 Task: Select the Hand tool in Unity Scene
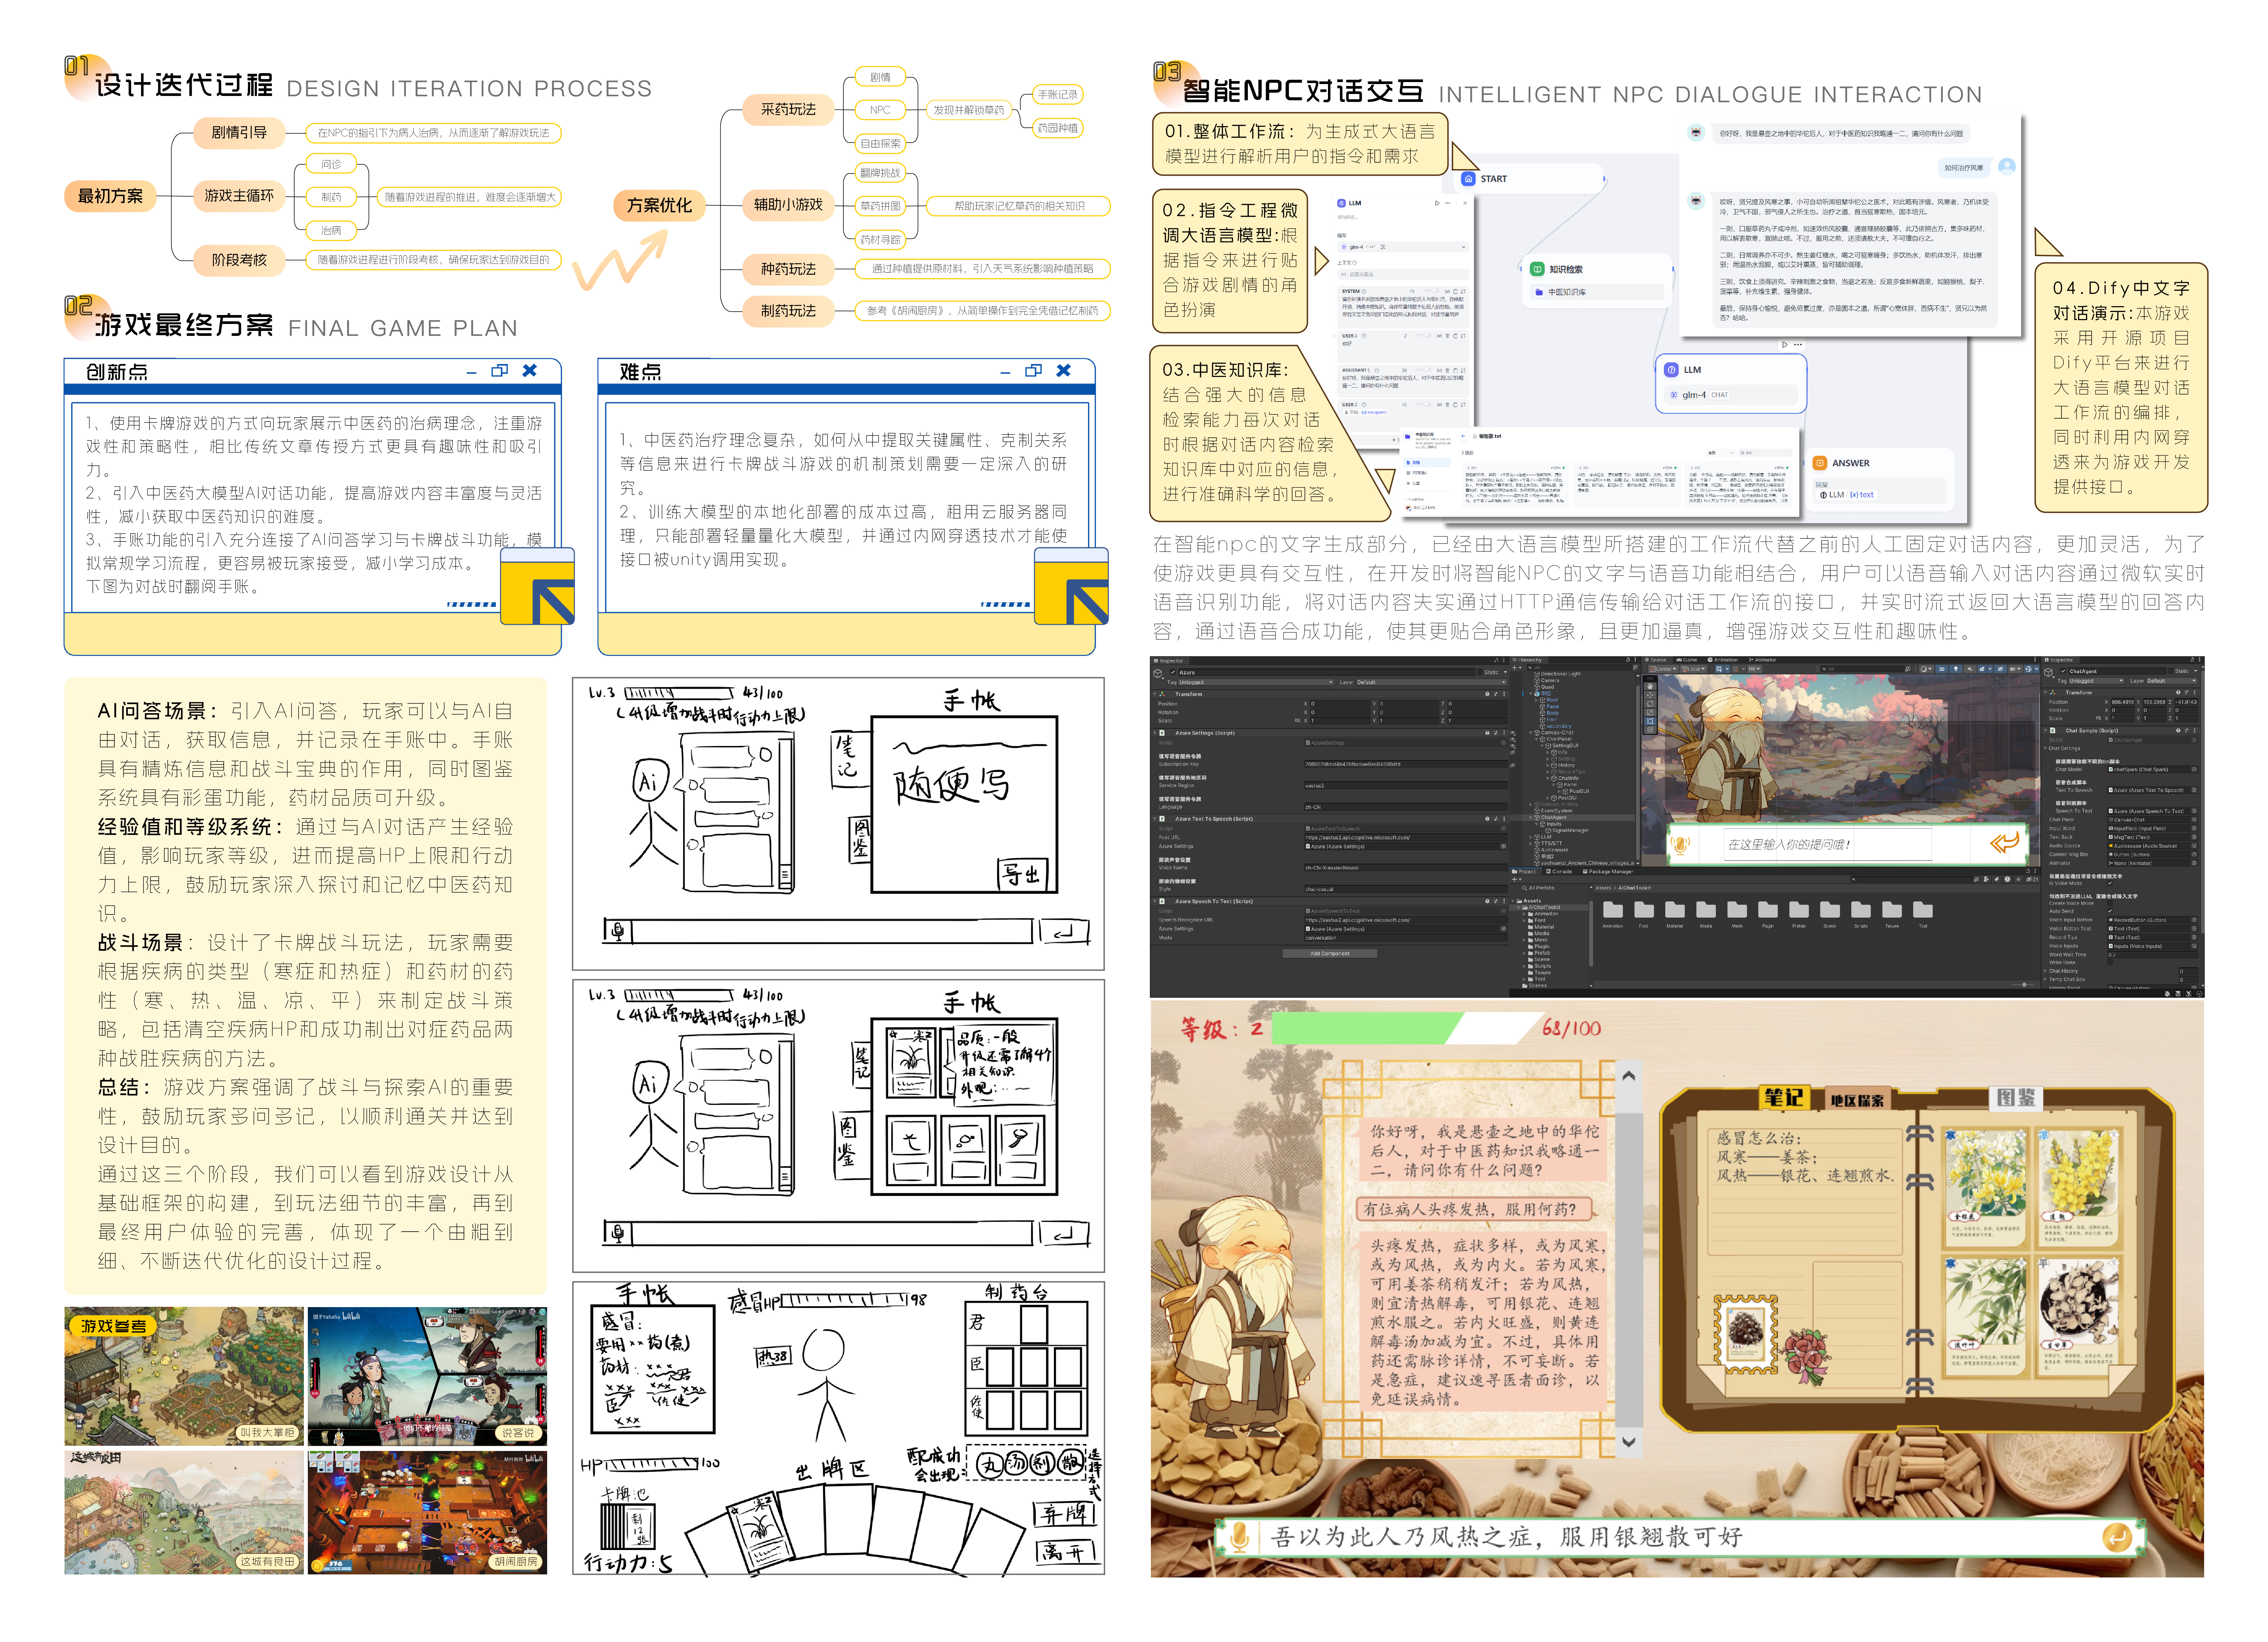point(1650,686)
